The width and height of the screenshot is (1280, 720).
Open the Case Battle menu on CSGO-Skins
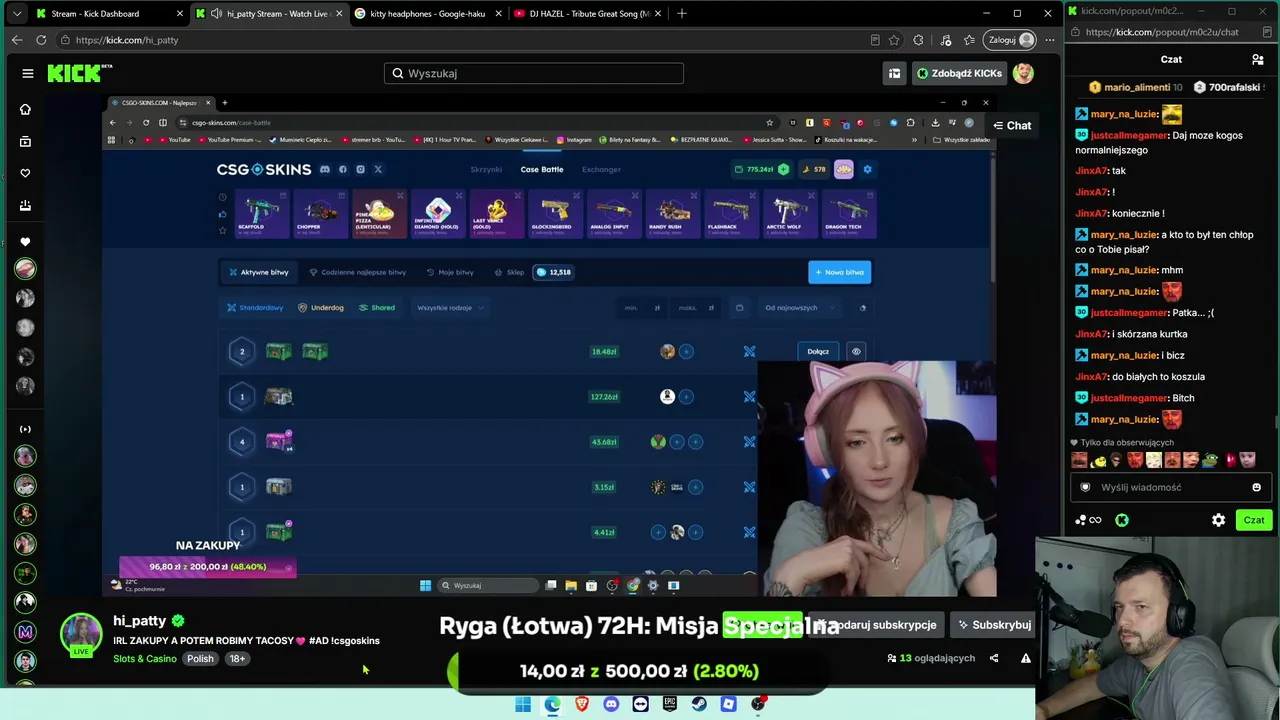pos(542,169)
